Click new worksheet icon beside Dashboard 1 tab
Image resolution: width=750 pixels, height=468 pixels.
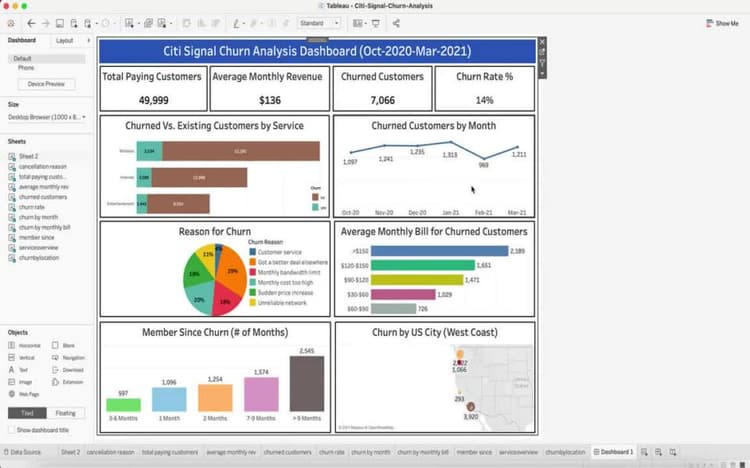644,452
